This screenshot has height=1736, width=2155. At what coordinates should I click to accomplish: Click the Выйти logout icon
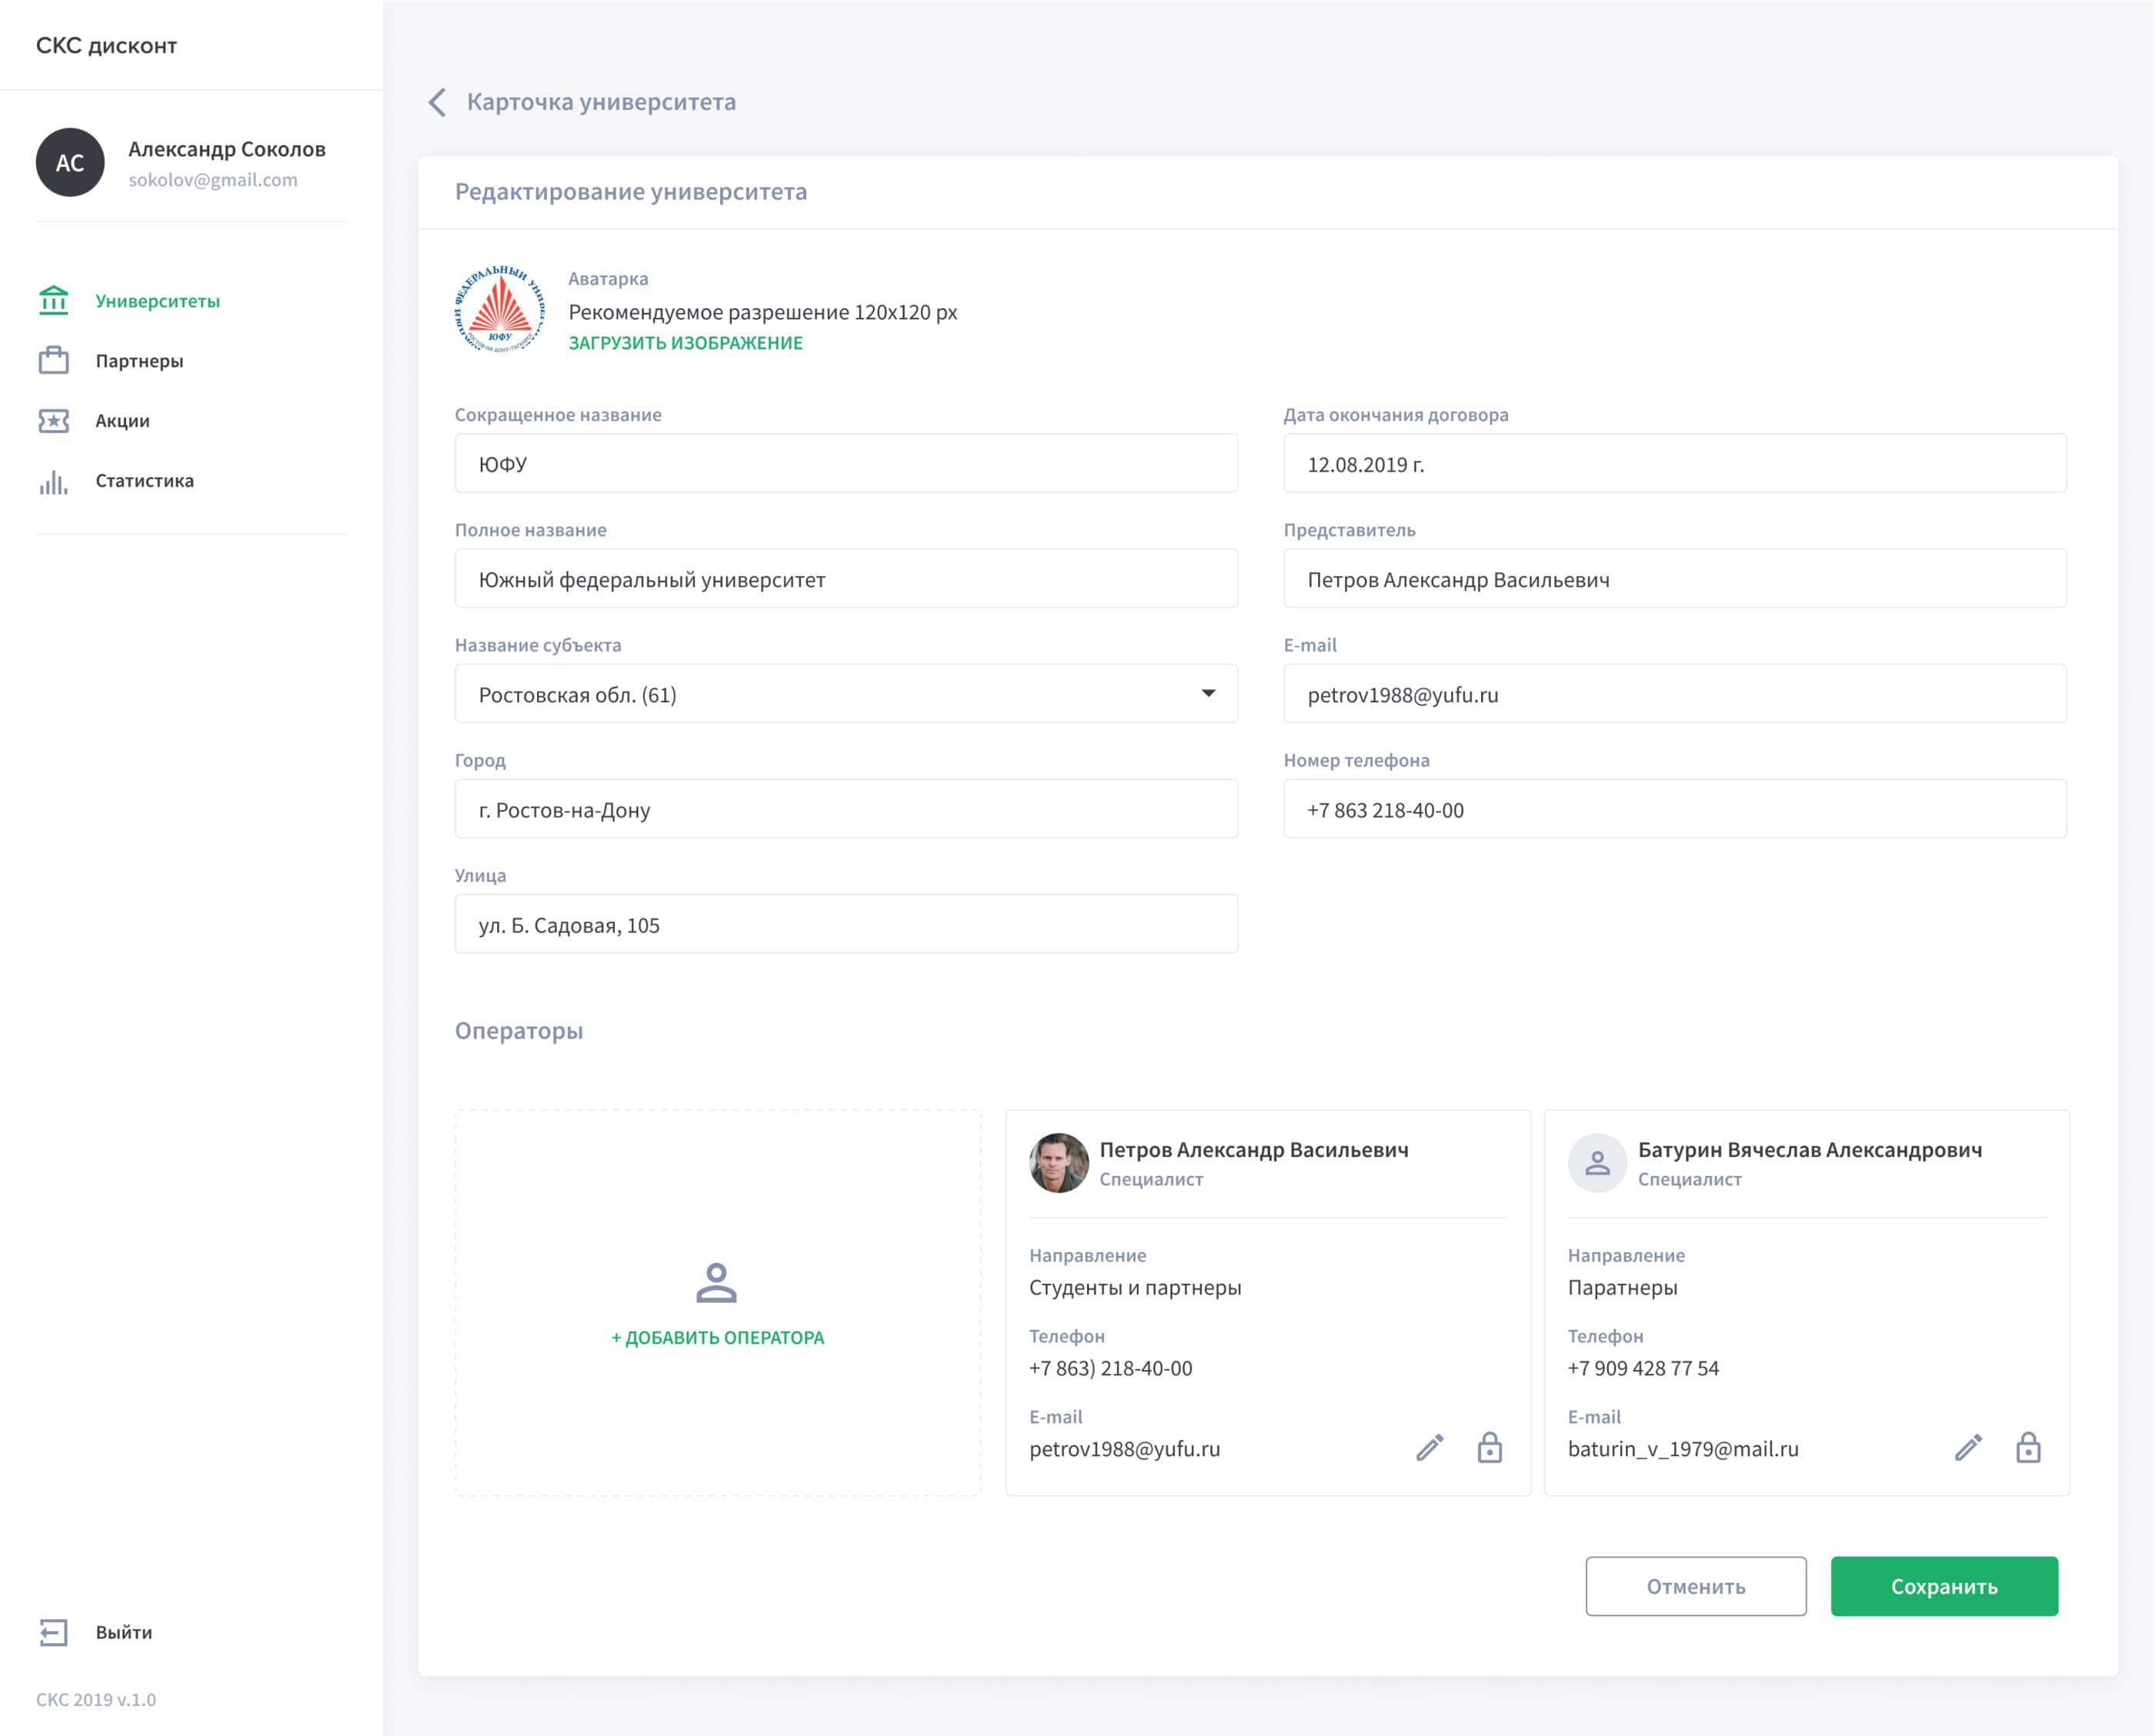pos(54,1632)
